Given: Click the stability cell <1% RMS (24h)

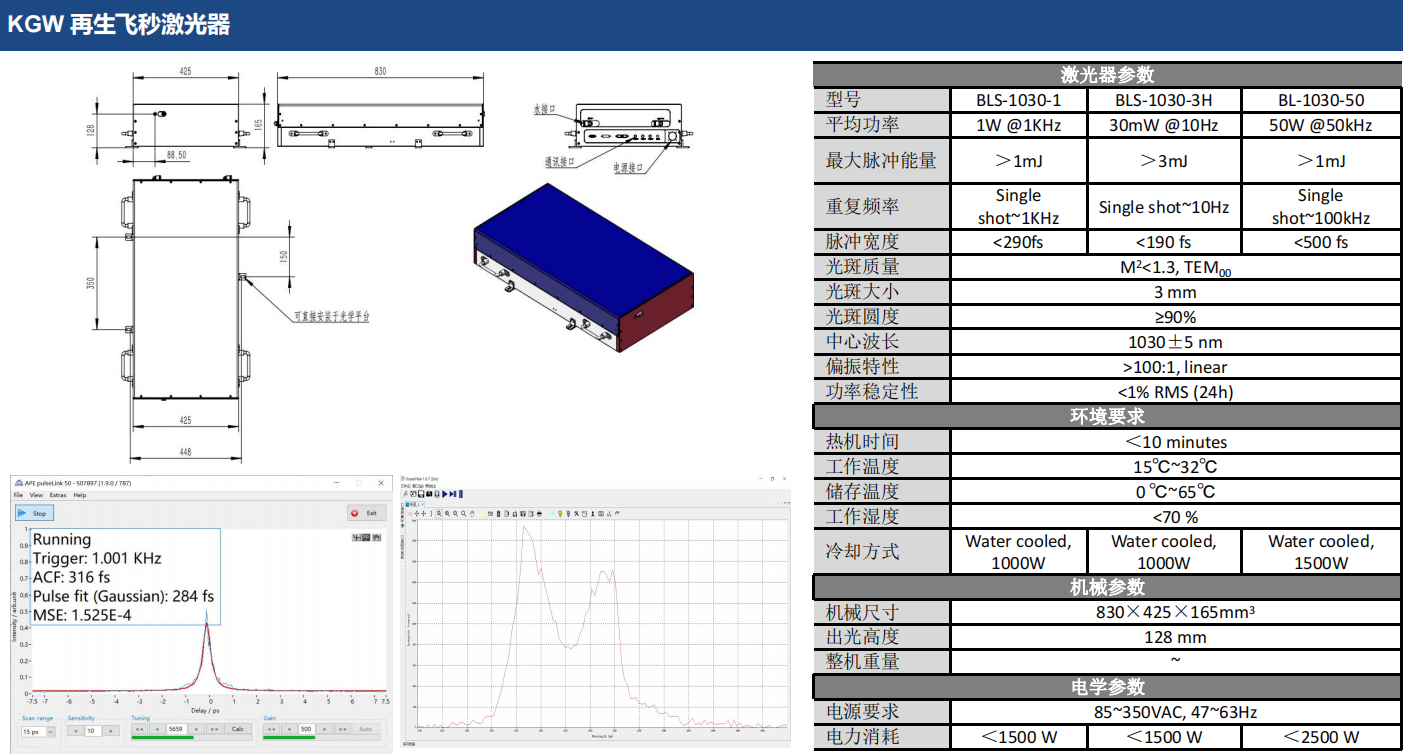Looking at the screenshot, I should pos(1175,392).
